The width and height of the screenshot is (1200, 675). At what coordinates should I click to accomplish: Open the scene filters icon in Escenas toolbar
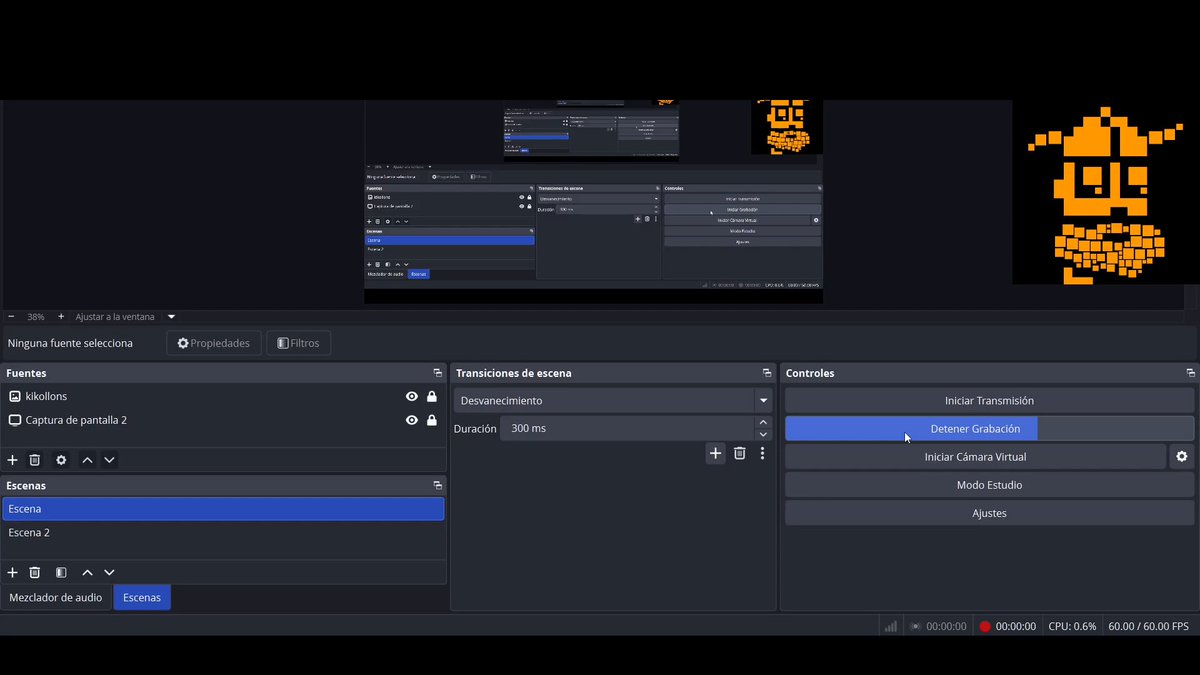61,573
